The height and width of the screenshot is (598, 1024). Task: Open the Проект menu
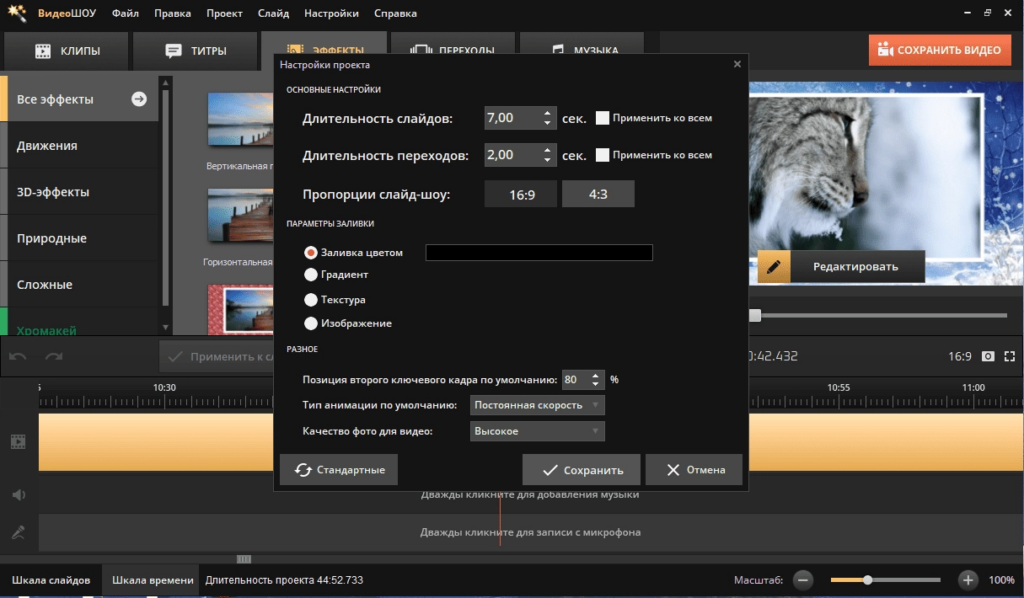[x=224, y=13]
